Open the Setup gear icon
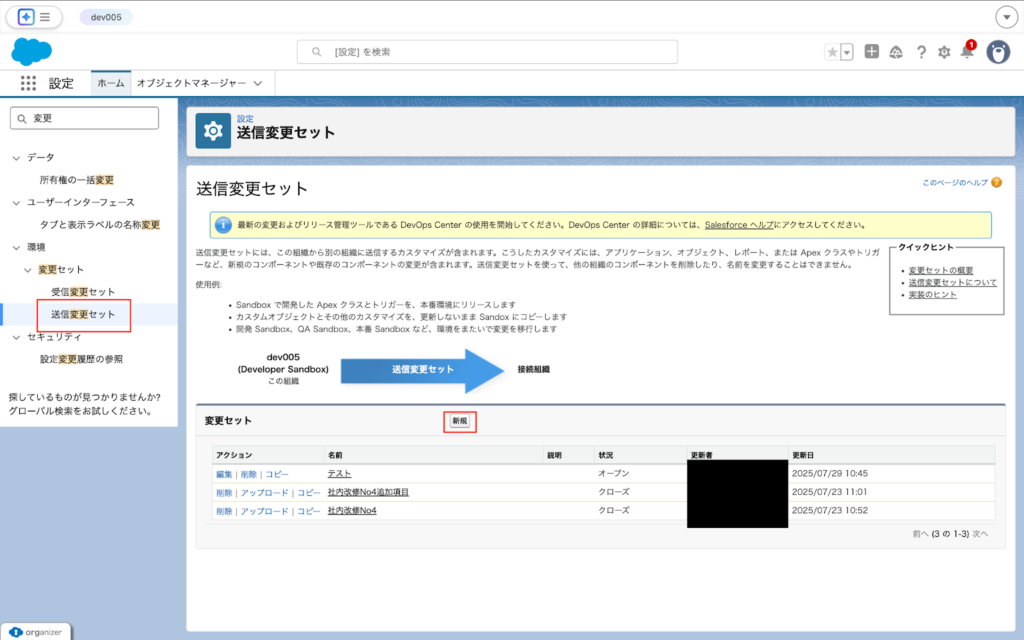 tap(942, 53)
